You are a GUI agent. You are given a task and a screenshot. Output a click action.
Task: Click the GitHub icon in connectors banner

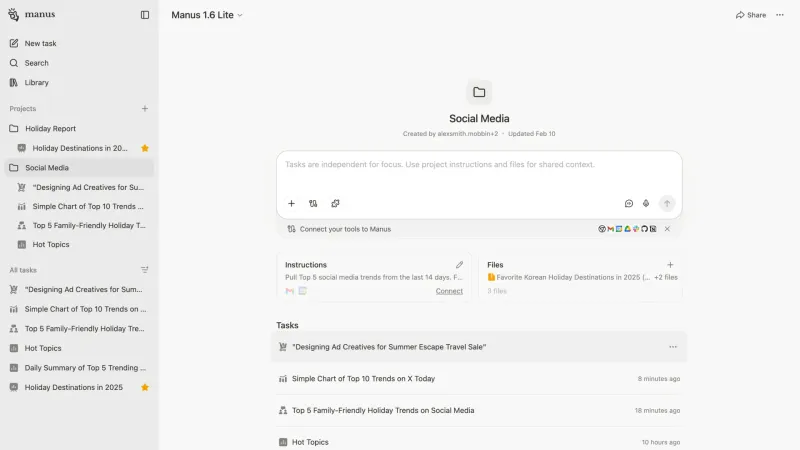(644, 229)
